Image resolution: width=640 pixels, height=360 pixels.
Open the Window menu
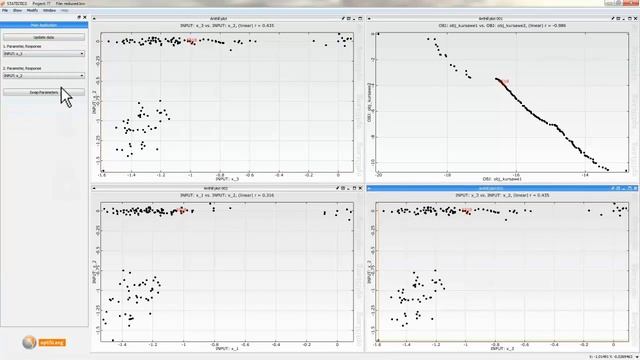tap(49, 10)
